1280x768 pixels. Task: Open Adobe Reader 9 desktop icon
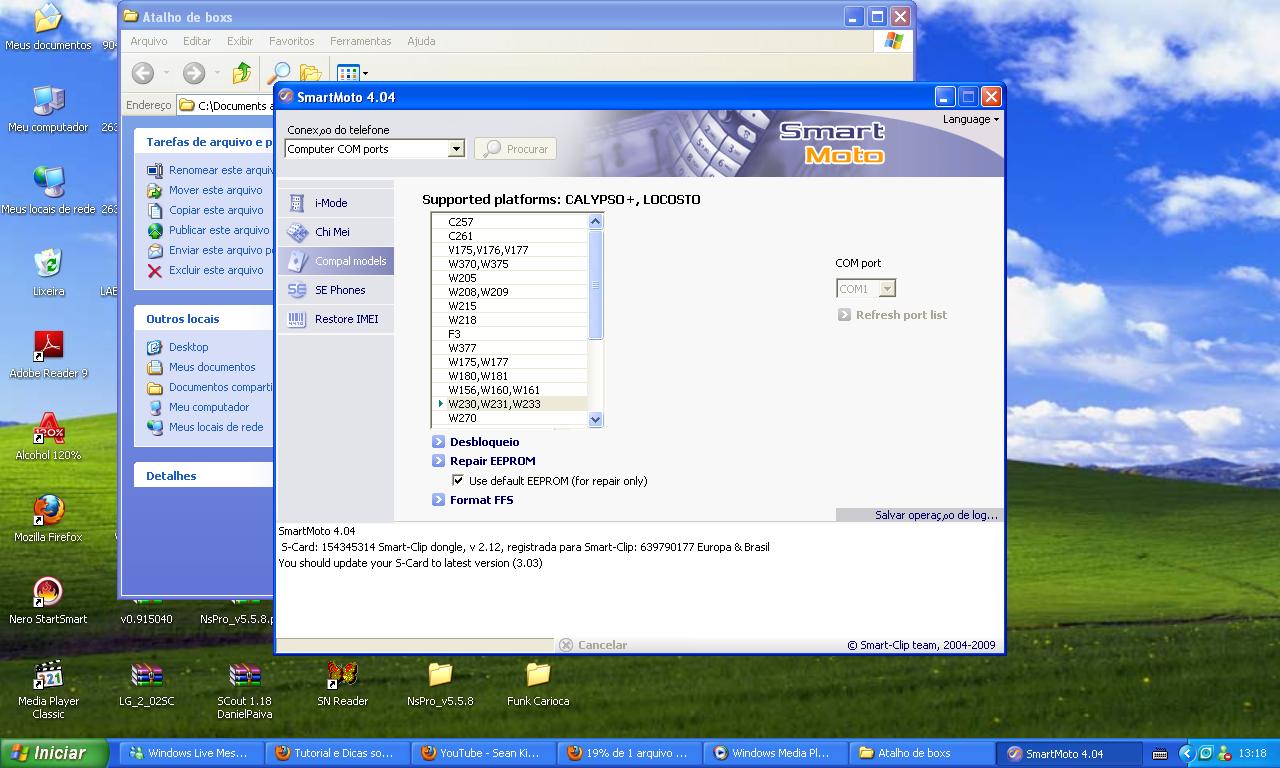click(x=48, y=355)
